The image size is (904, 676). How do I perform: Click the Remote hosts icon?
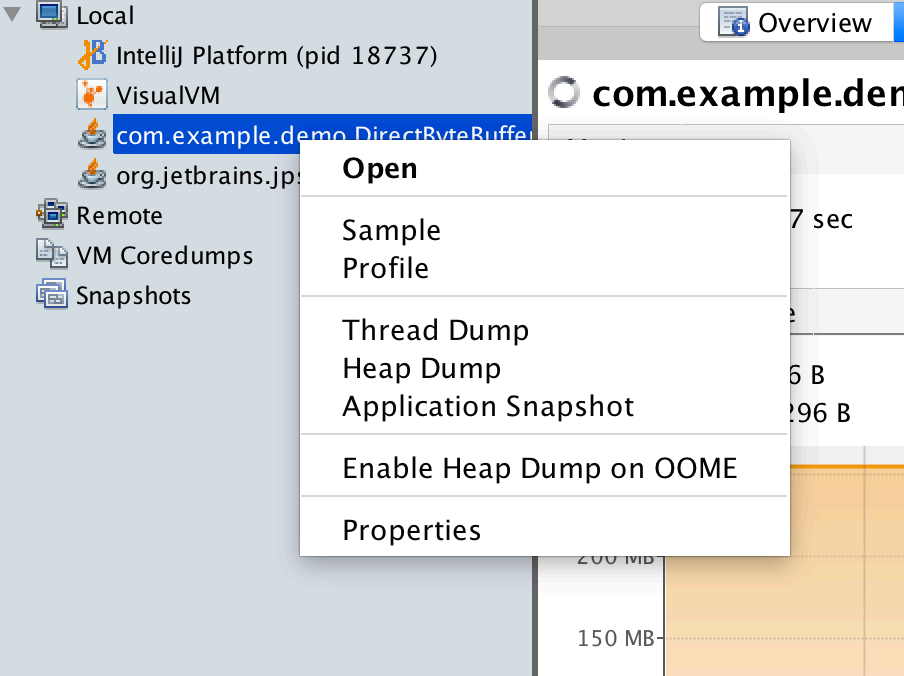(52, 214)
